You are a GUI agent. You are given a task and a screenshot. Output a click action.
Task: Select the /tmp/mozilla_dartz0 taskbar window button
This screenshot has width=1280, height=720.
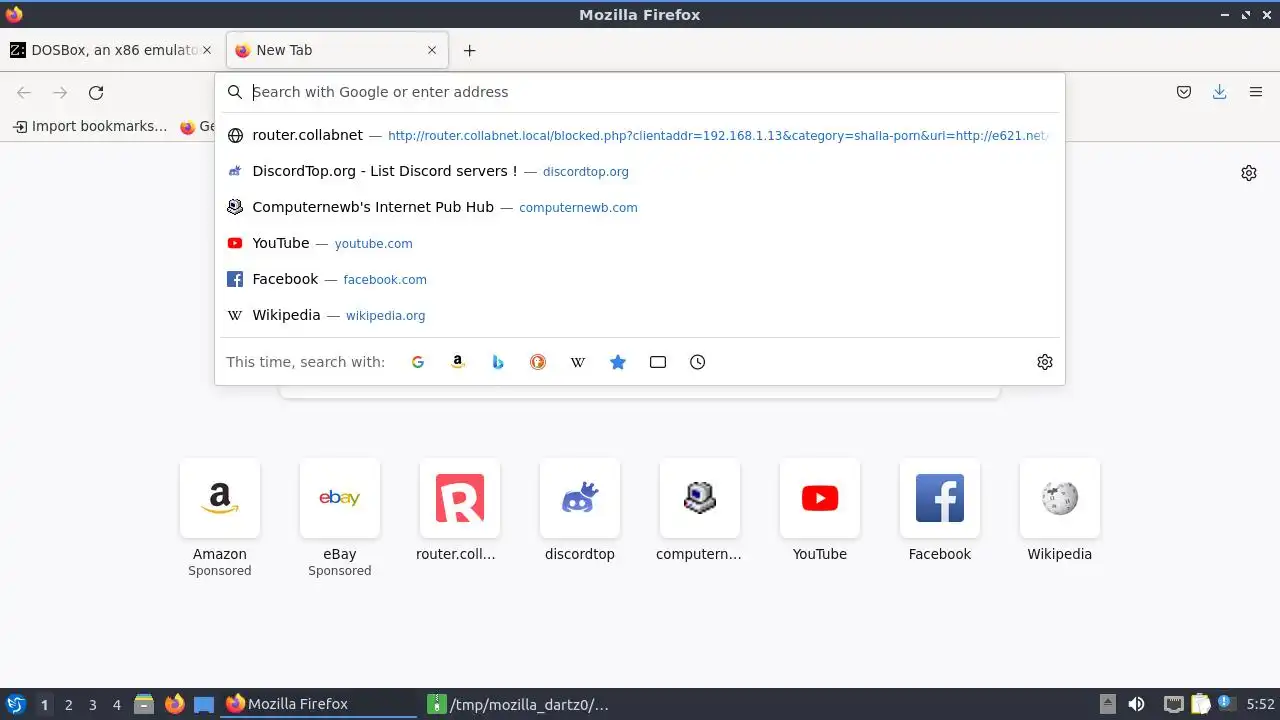[x=520, y=704]
